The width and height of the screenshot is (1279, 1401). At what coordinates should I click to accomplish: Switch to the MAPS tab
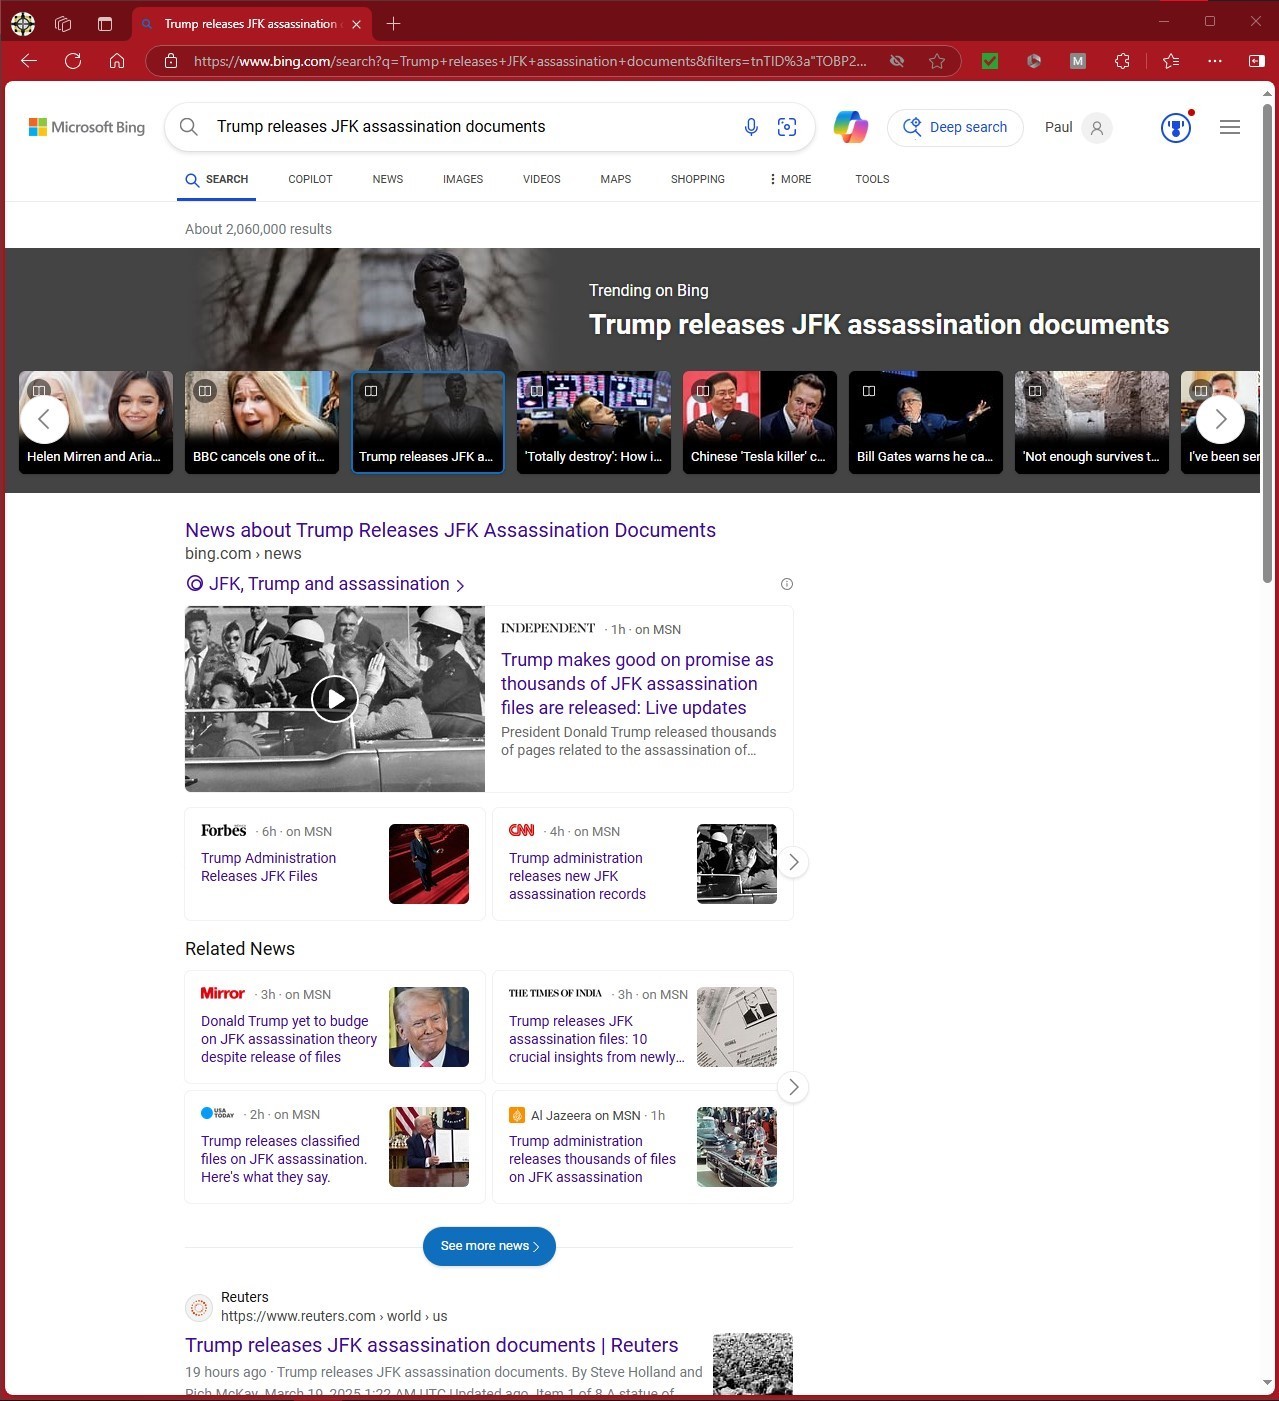[x=616, y=179]
